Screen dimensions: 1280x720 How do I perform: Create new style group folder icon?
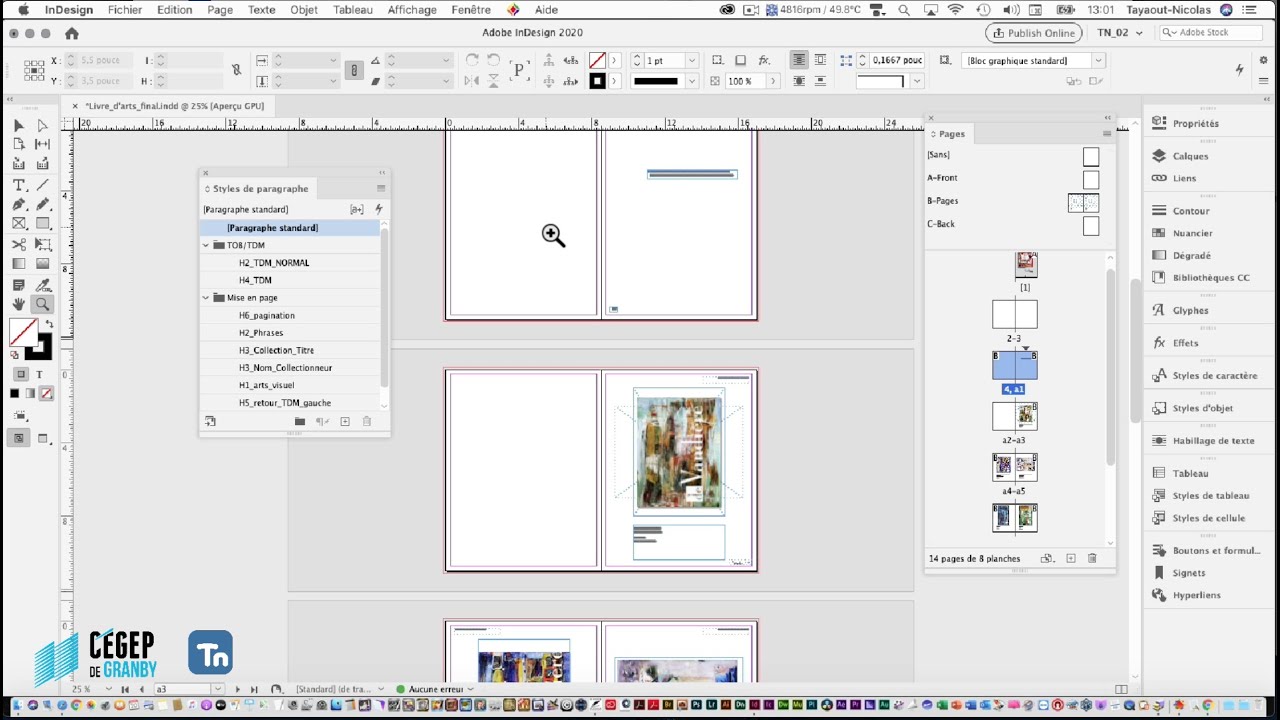point(299,422)
